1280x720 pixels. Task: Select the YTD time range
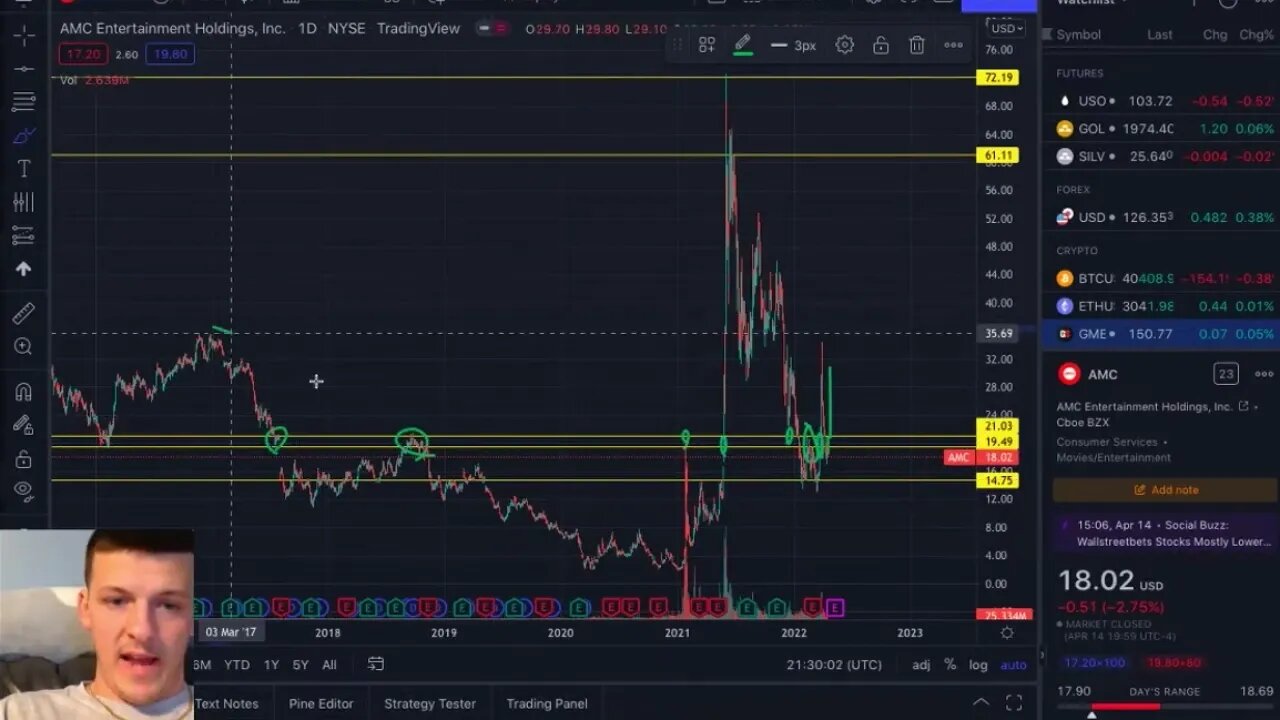237,665
